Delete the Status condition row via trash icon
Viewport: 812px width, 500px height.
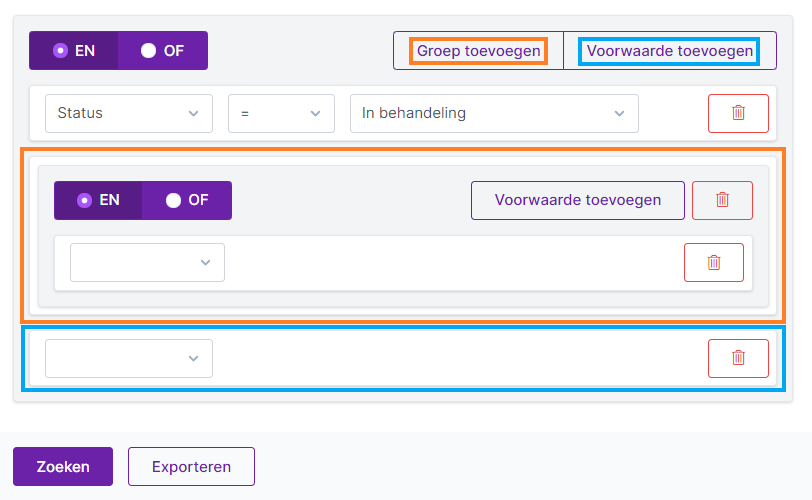(x=738, y=113)
